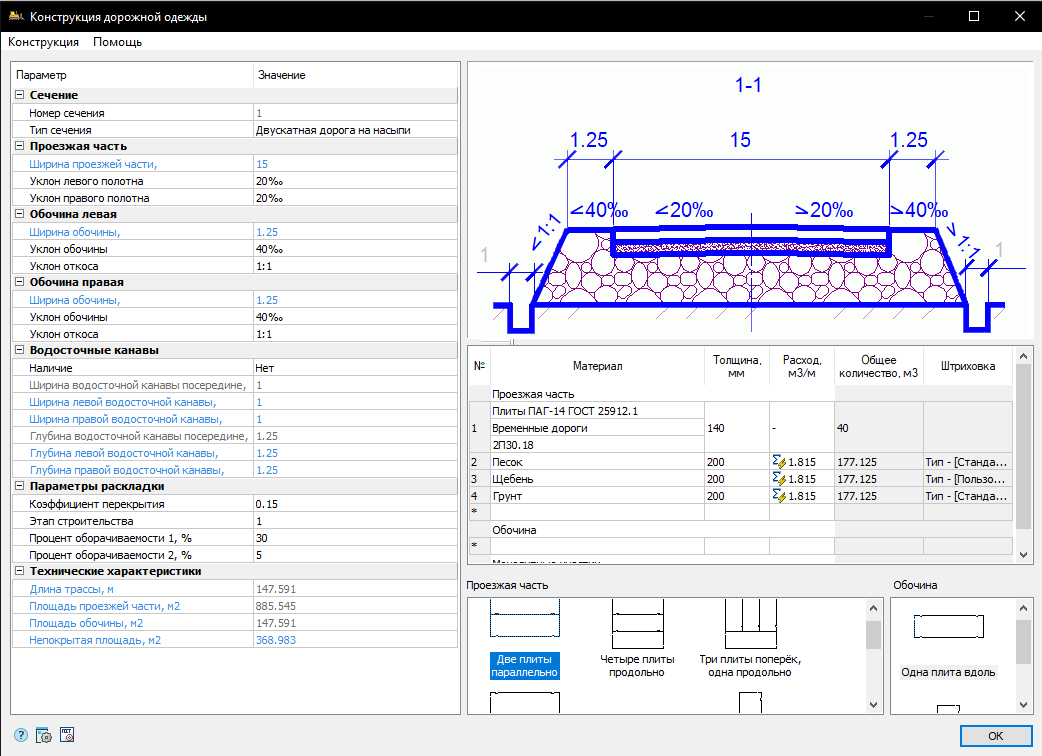
Task: Click the Толщина, мм column header
Action: pyautogui.click(x=736, y=366)
